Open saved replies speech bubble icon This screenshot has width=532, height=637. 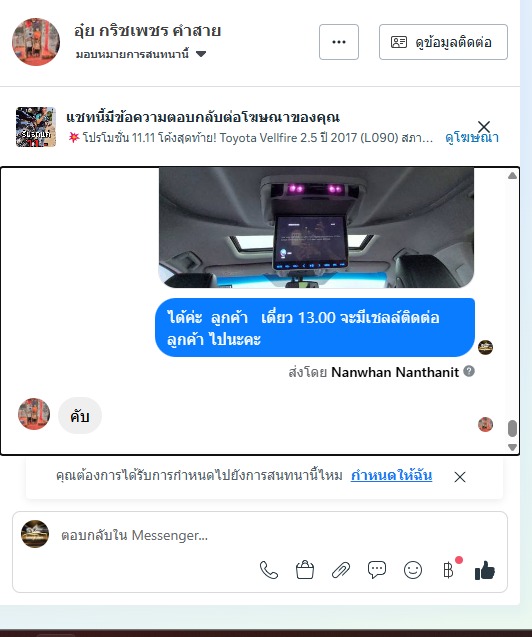(377, 570)
